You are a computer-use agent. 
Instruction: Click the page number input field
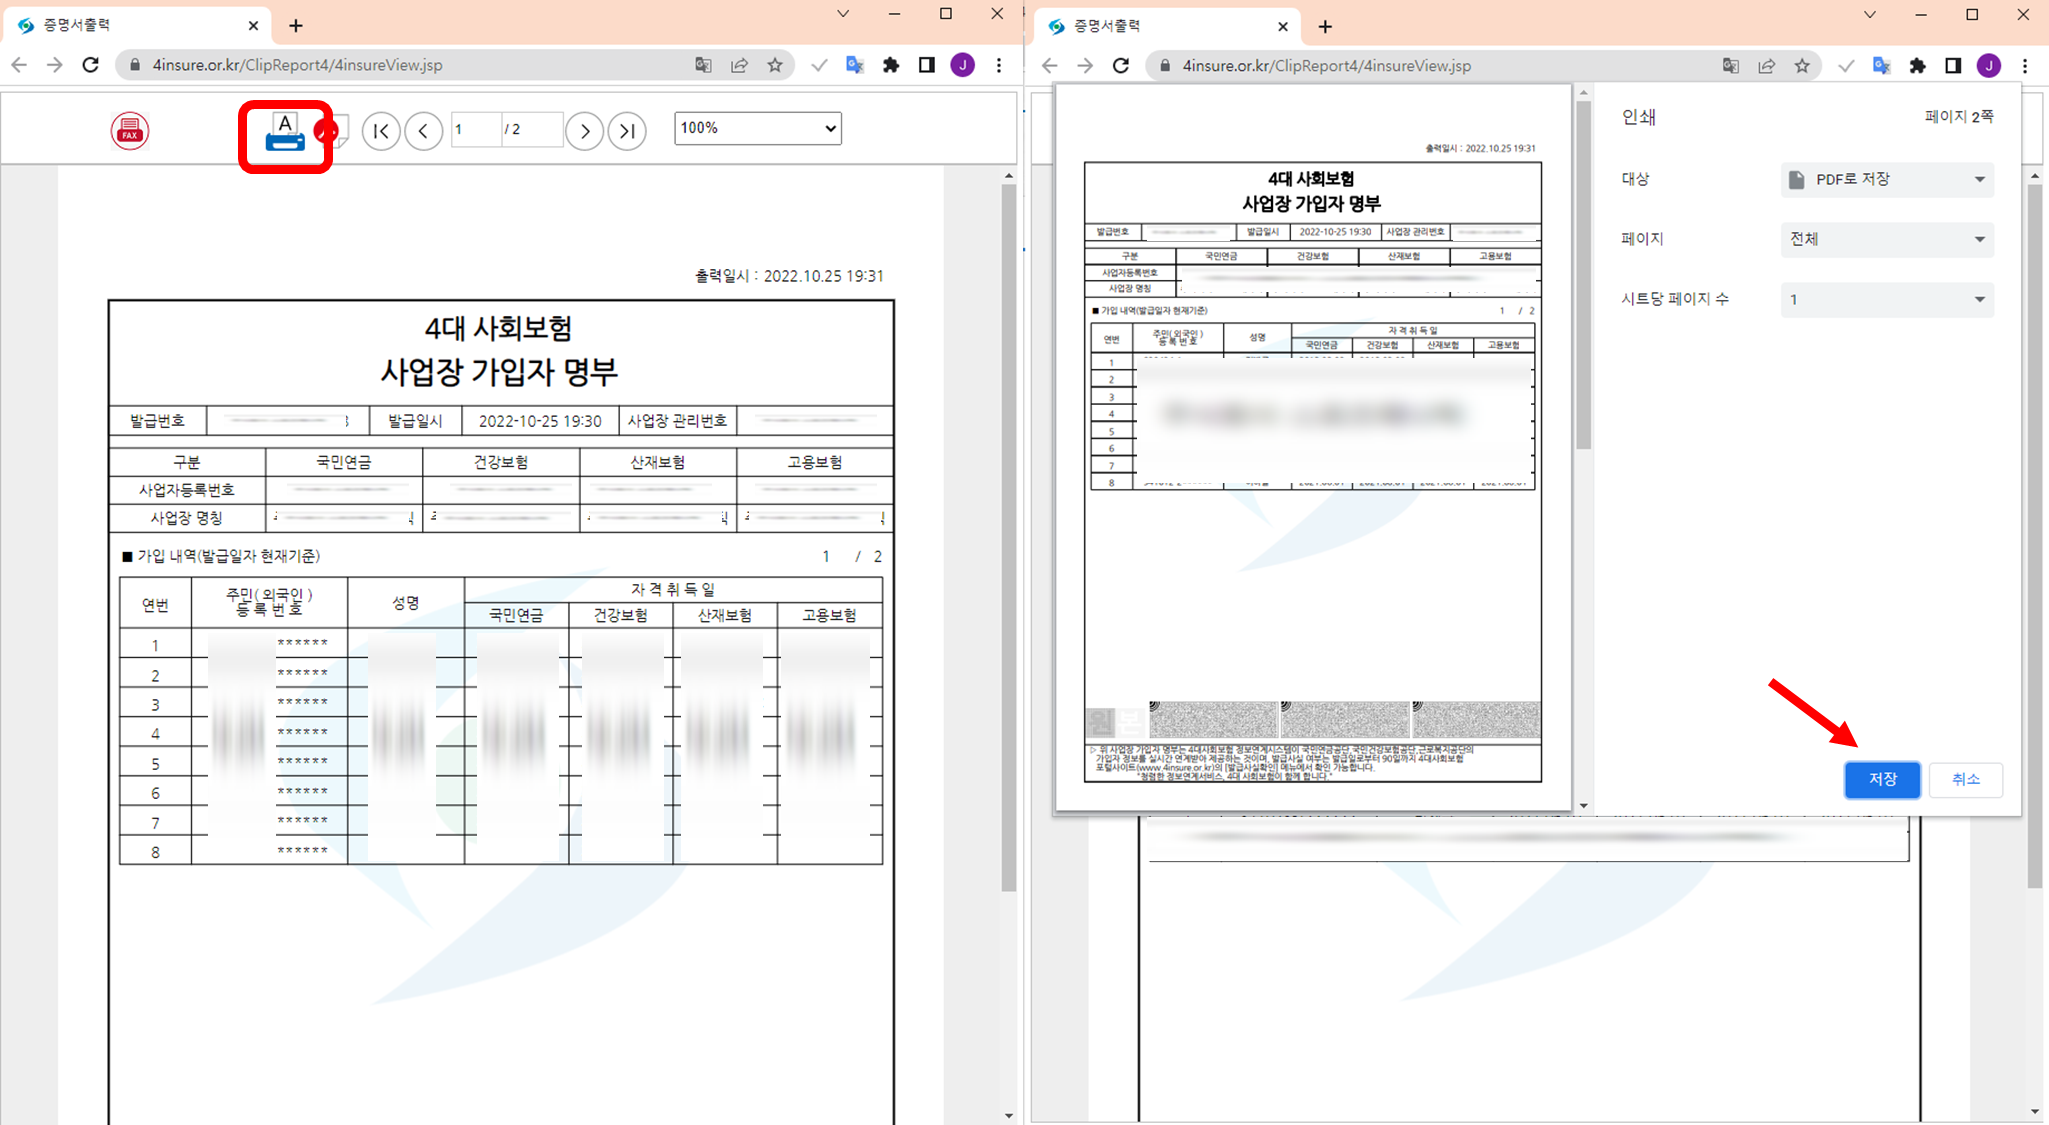click(475, 129)
